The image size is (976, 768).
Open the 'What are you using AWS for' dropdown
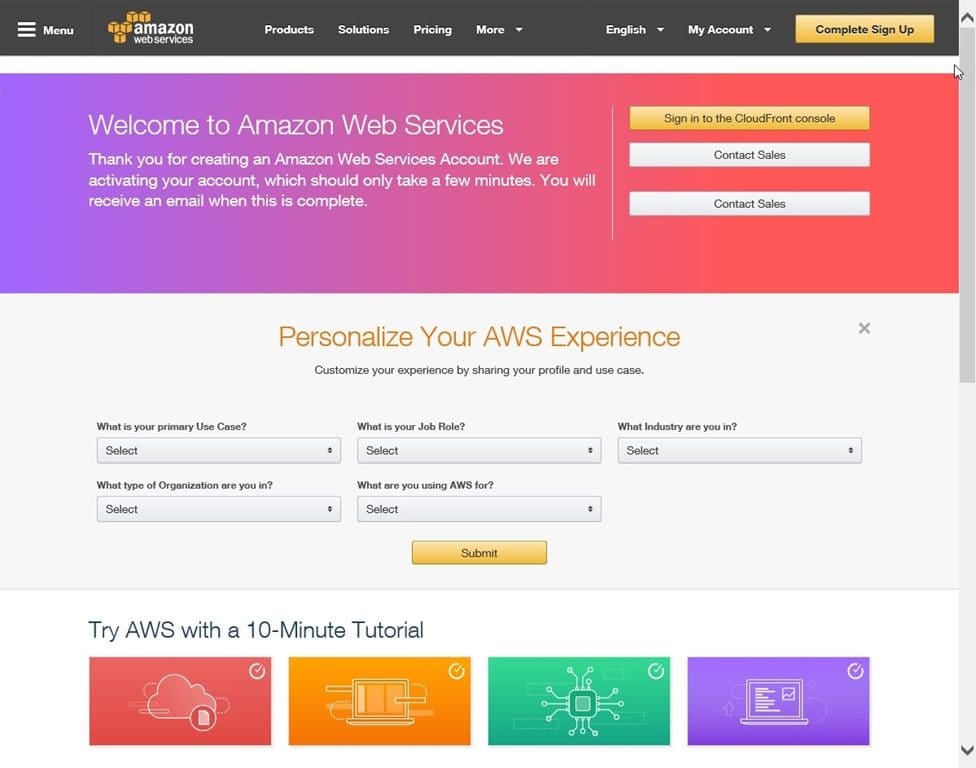pos(479,509)
